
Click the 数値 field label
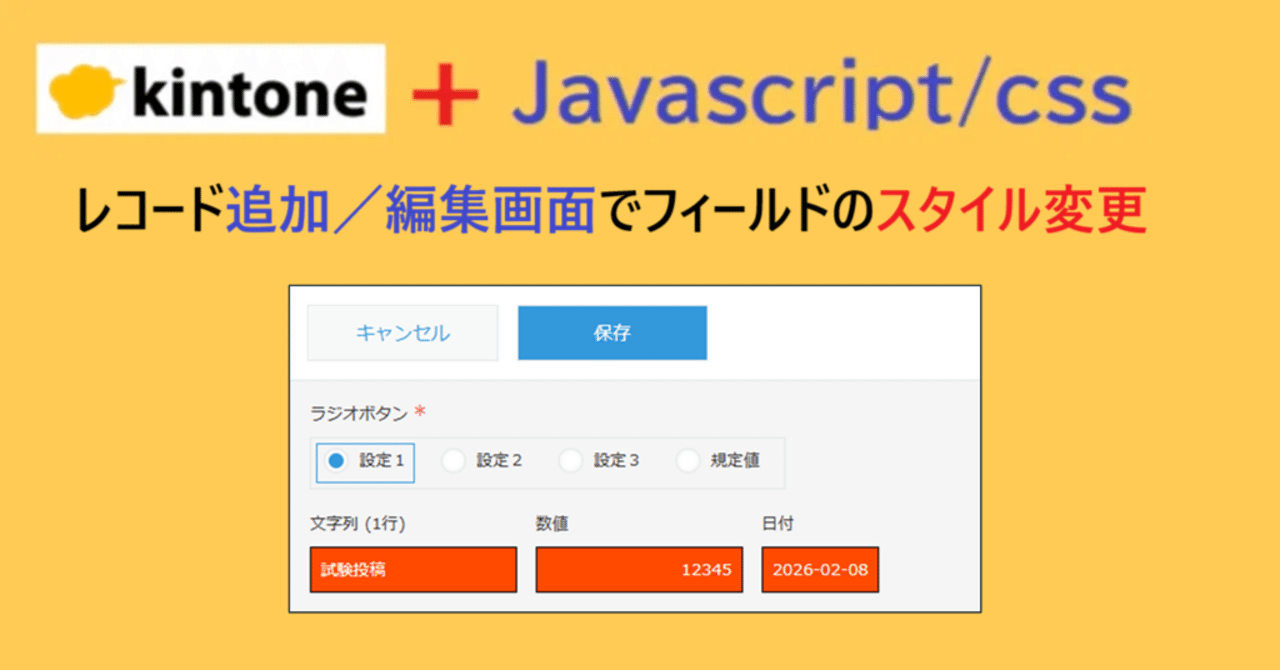coord(551,523)
